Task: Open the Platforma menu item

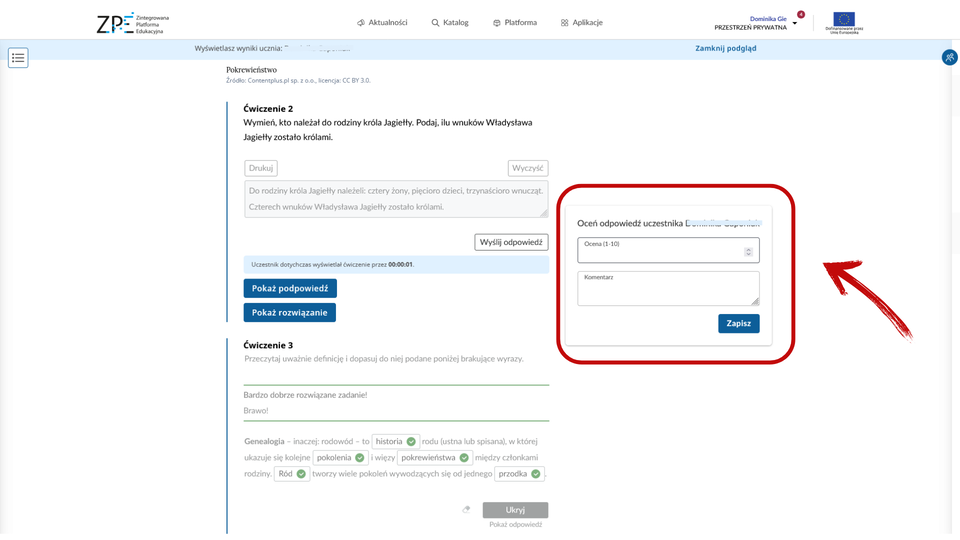Action: tap(515, 22)
